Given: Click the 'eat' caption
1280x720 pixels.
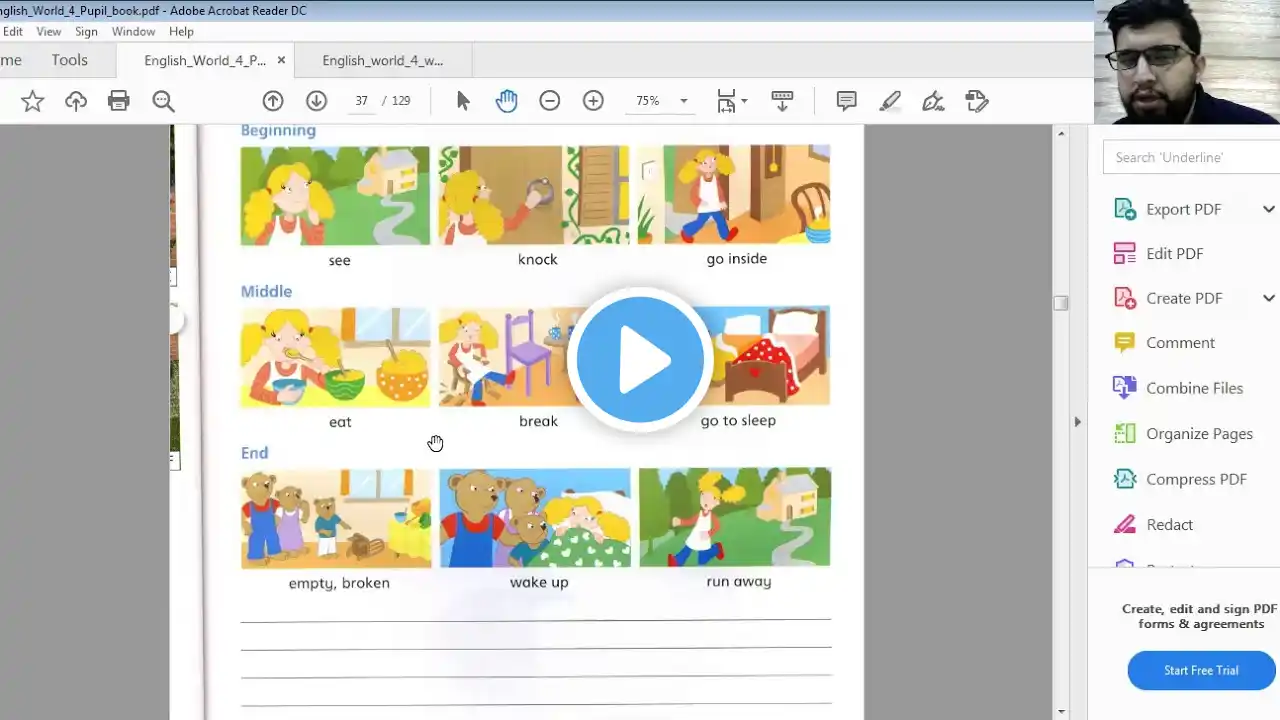Looking at the screenshot, I should [340, 422].
